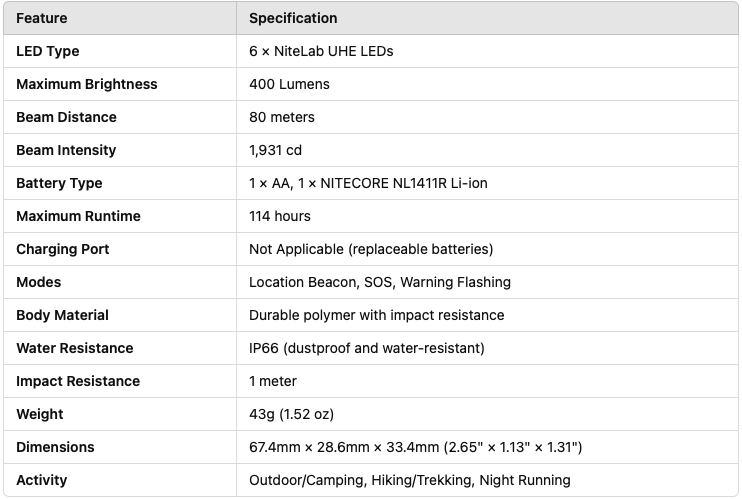Select the LED Type row label

pyautogui.click(x=47, y=51)
